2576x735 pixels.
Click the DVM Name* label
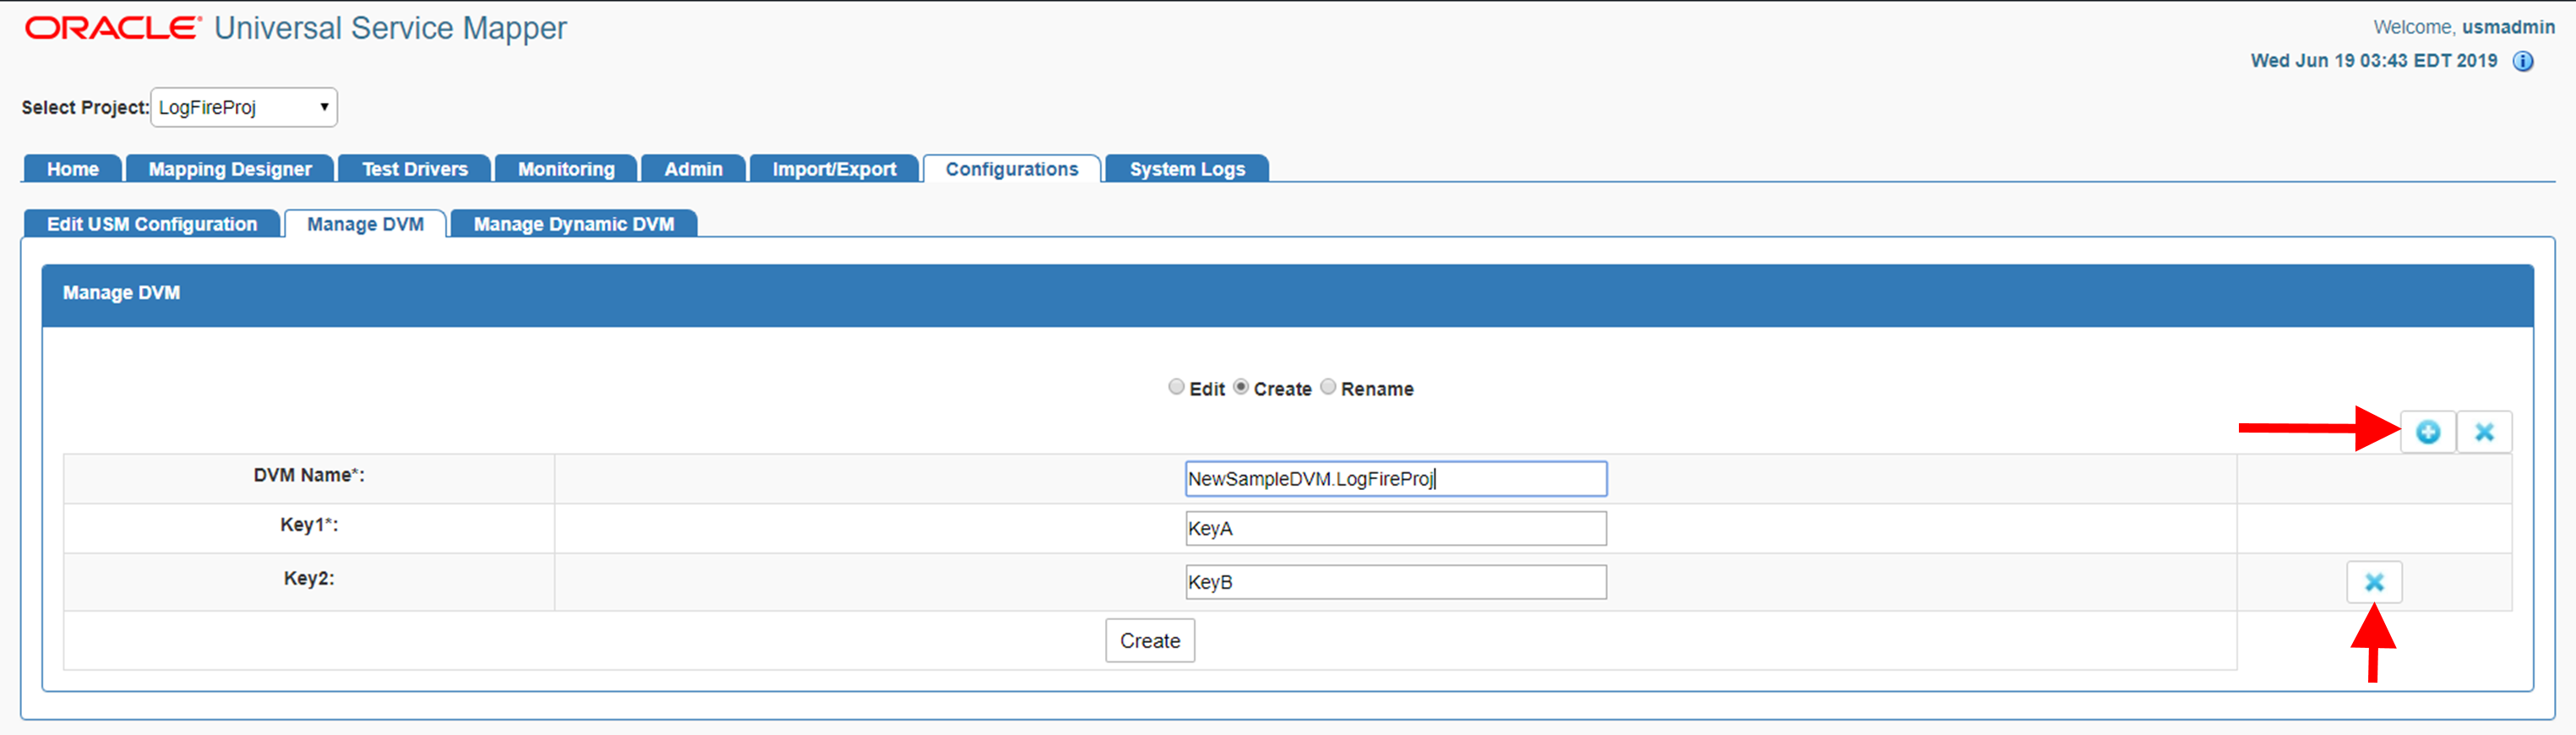tap(309, 475)
